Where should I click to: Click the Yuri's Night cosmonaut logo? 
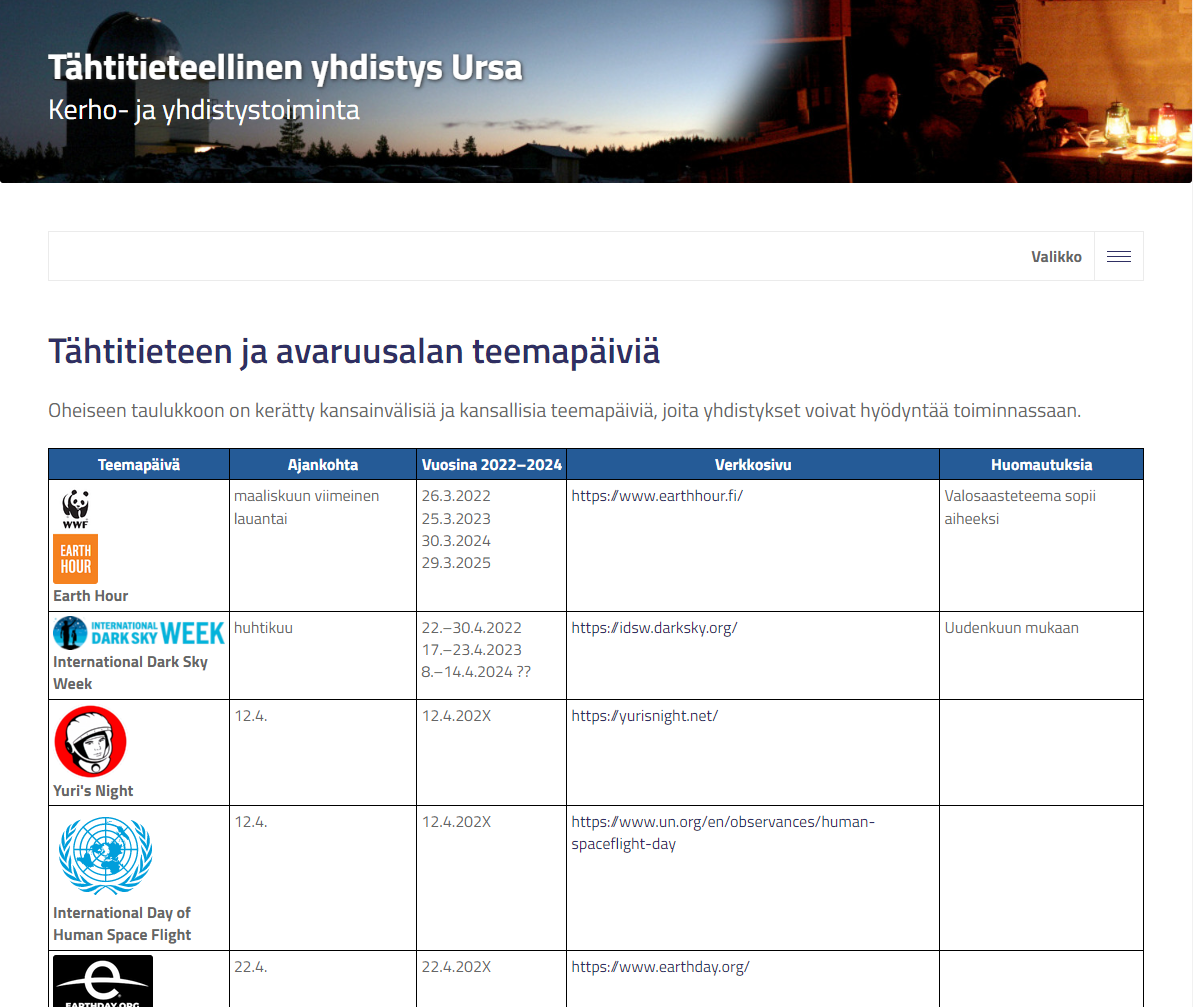click(x=90, y=741)
